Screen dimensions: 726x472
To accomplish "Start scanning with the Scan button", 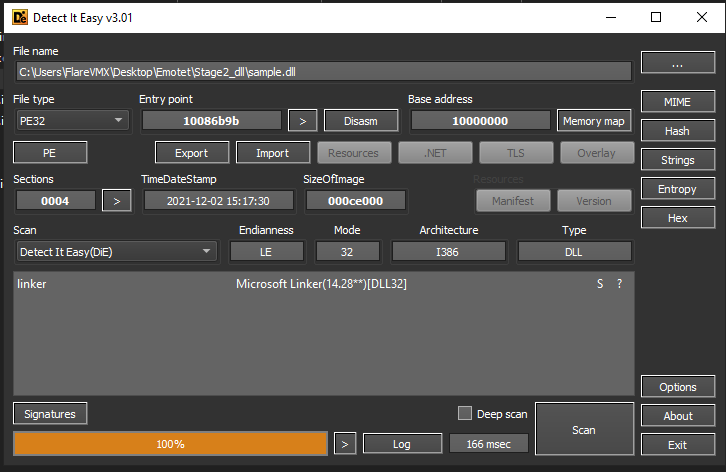I will tap(584, 429).
